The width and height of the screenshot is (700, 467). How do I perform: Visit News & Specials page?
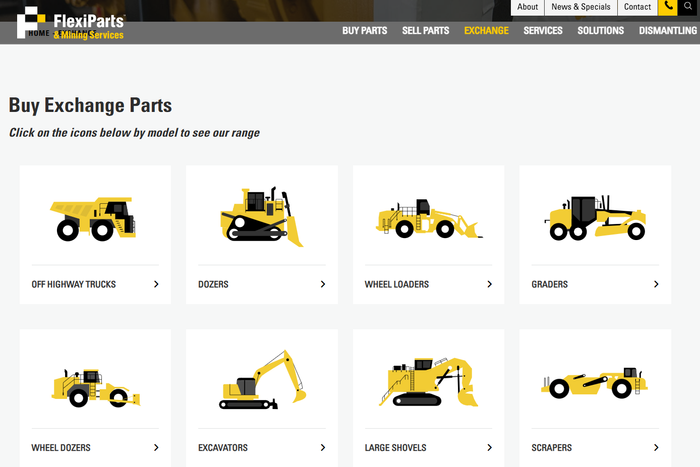click(580, 7)
